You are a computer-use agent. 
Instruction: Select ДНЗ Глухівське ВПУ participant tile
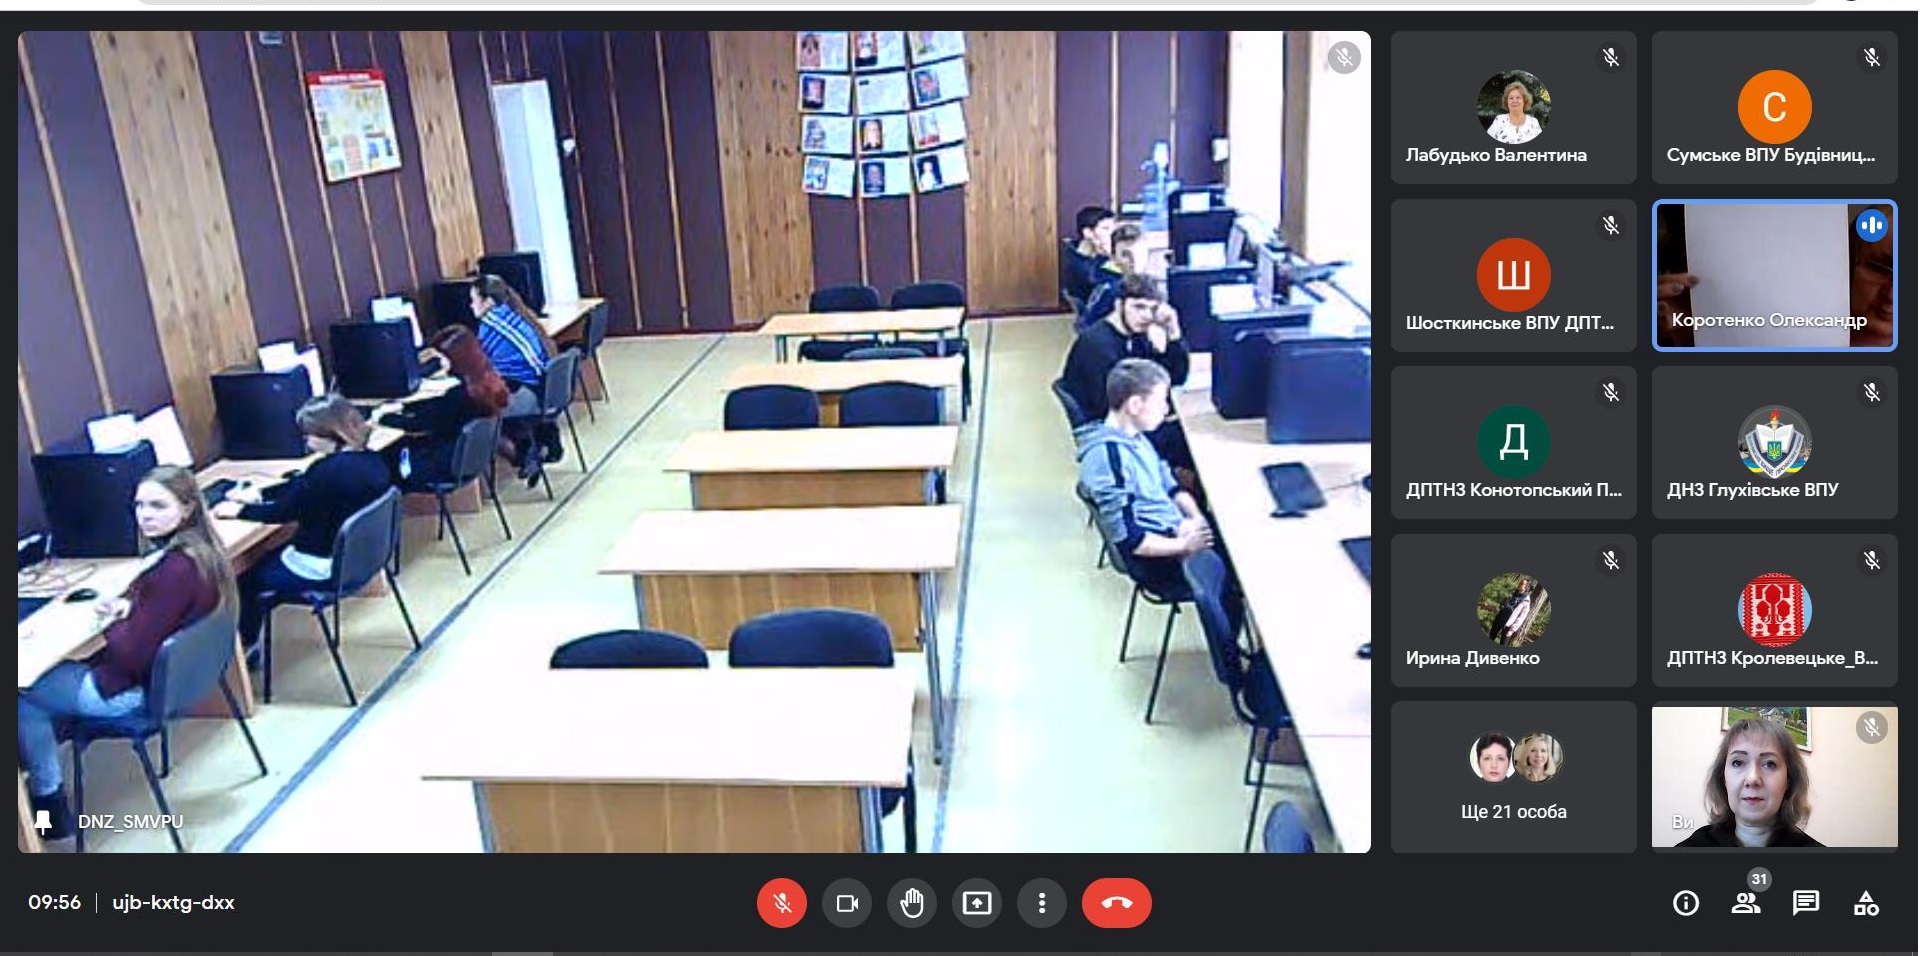coord(1774,443)
